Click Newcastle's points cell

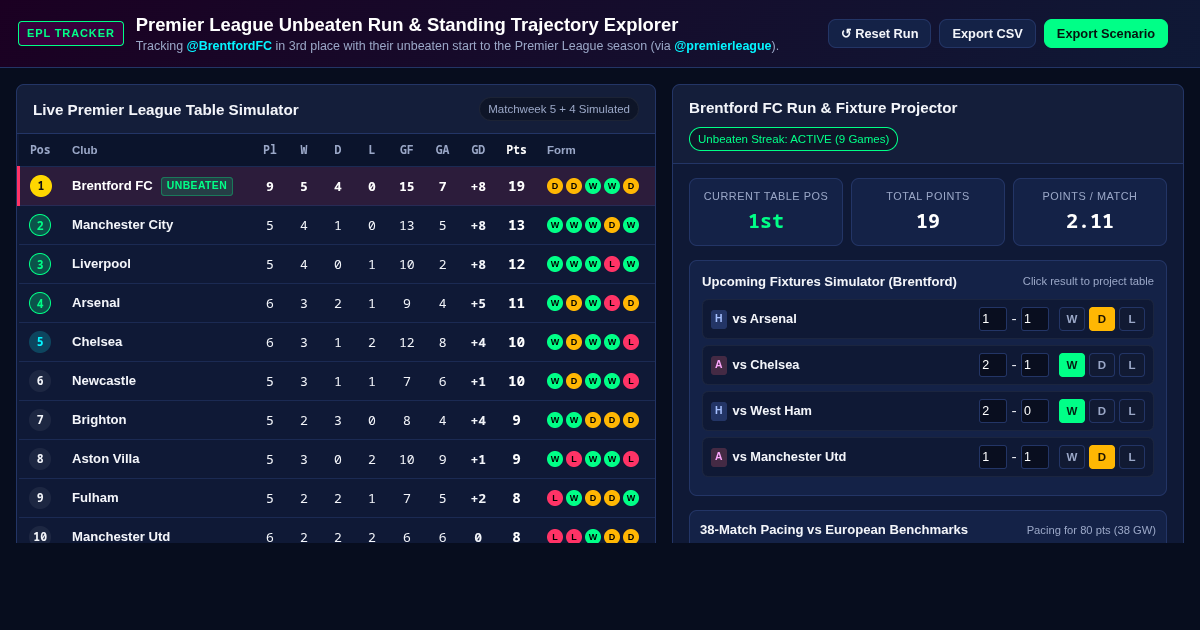(x=516, y=381)
